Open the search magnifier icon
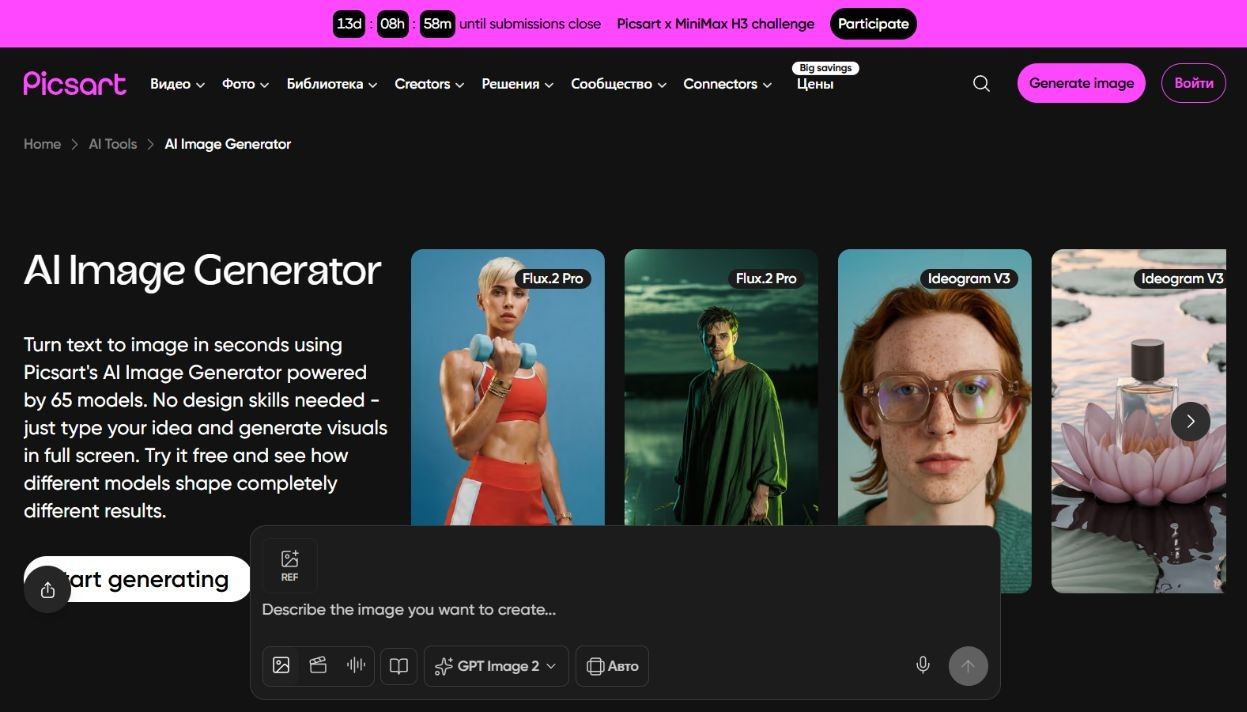1247x712 pixels. pos(981,84)
